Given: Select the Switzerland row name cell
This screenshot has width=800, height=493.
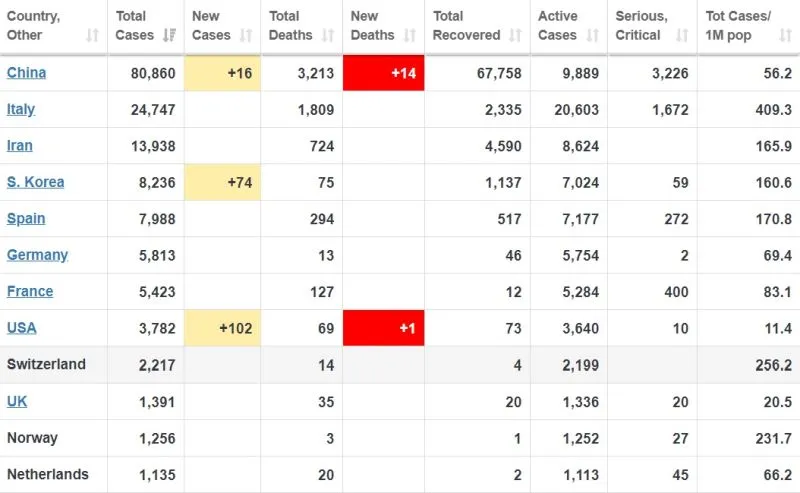Looking at the screenshot, I should coord(46,364).
